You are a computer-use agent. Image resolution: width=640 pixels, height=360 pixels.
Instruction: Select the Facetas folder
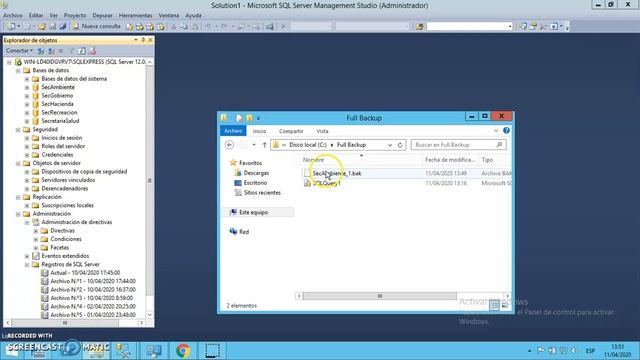point(59,247)
